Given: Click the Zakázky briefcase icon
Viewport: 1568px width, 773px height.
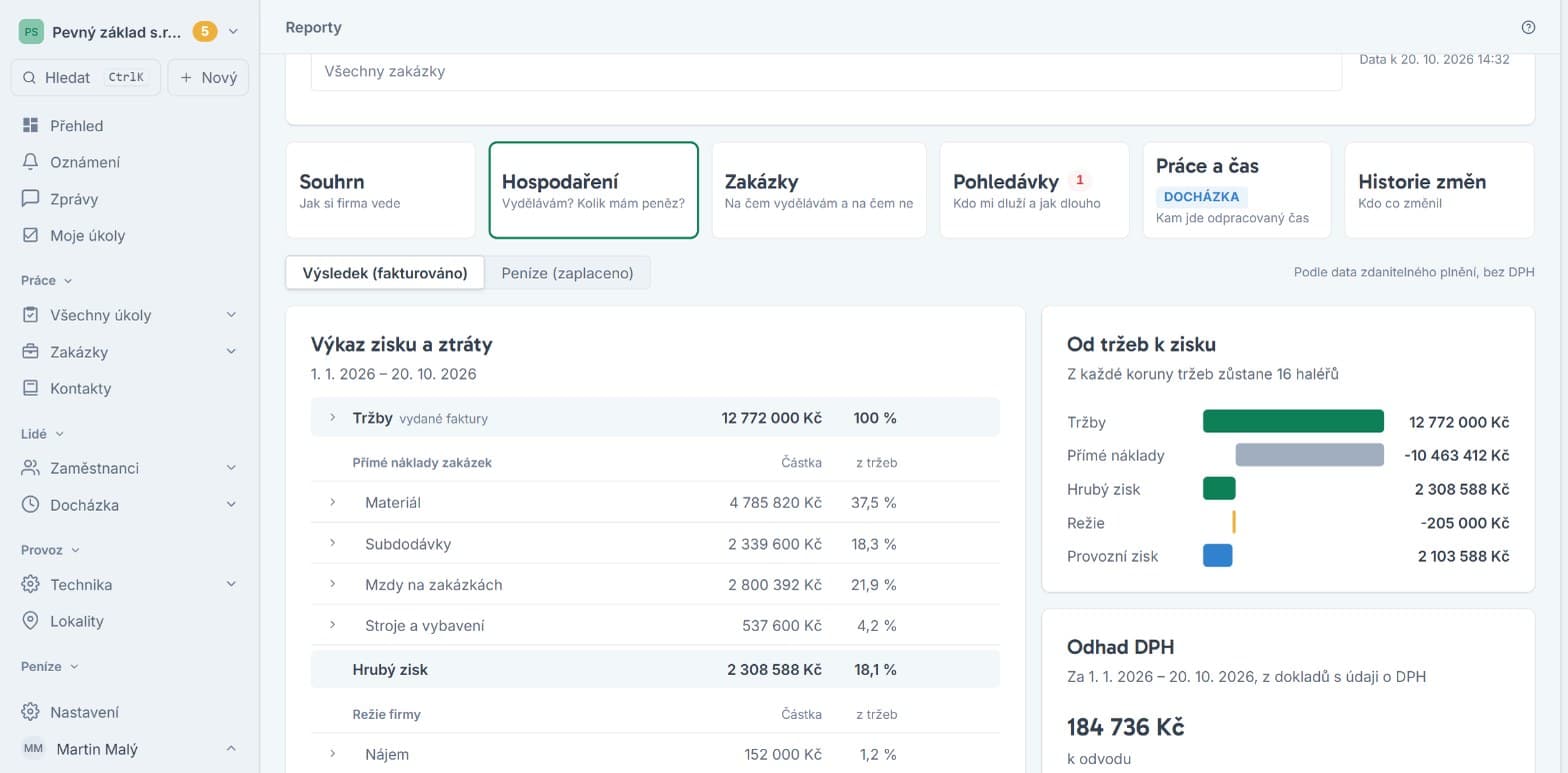Looking at the screenshot, I should click(x=31, y=352).
